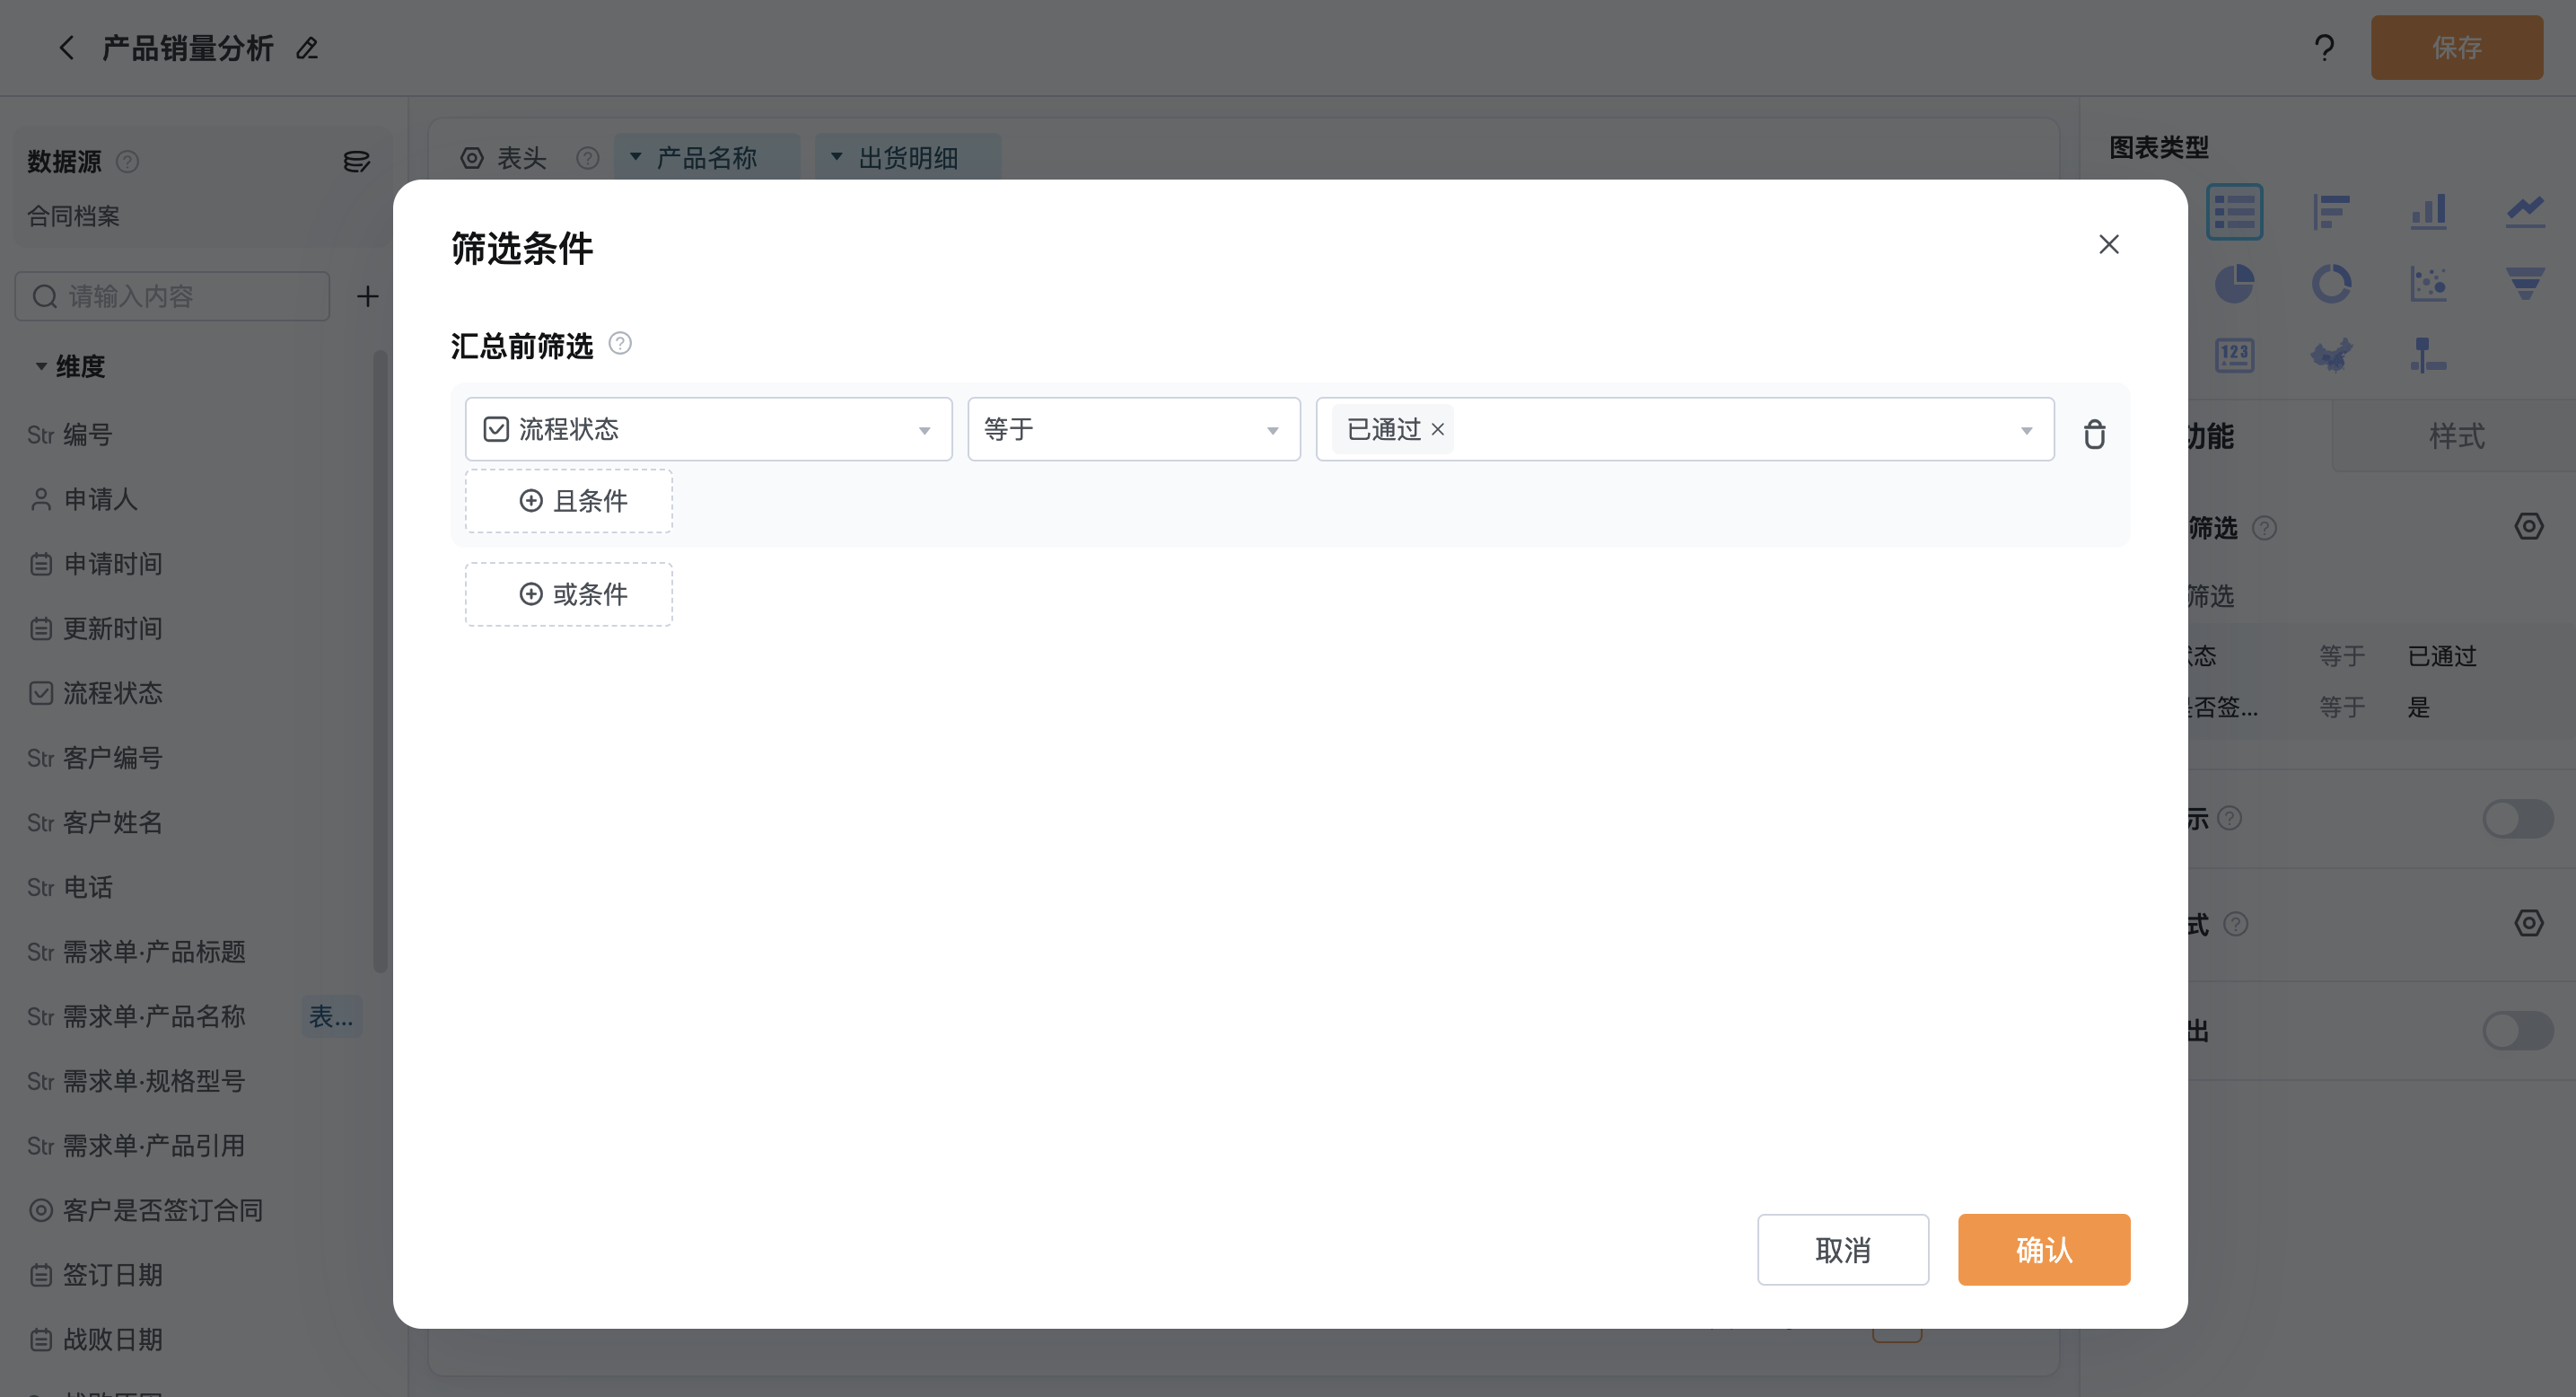Select the donut chart type
Image resolution: width=2576 pixels, height=1397 pixels.
(2331, 284)
